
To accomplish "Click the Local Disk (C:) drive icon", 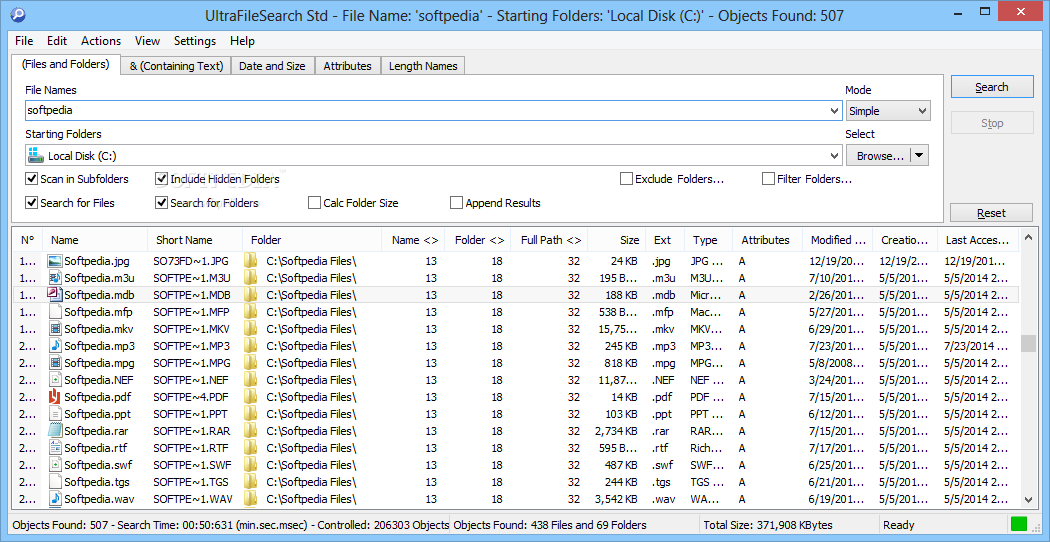I will coord(34,155).
